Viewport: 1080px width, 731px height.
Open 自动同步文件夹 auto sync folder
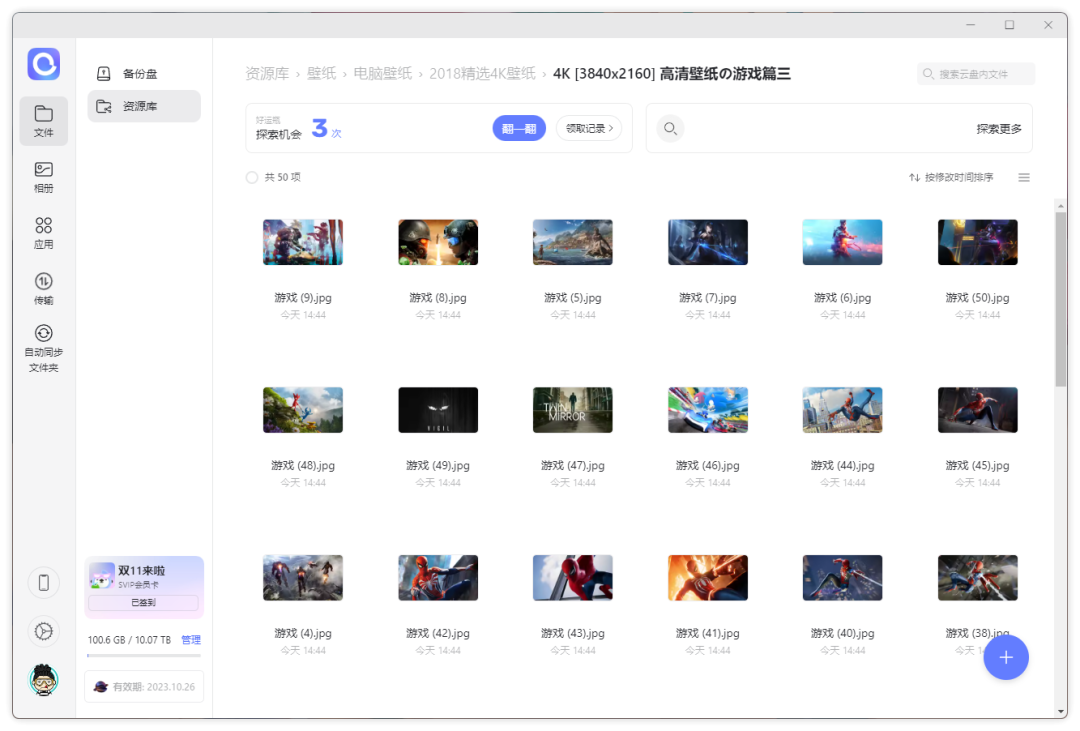coord(43,347)
